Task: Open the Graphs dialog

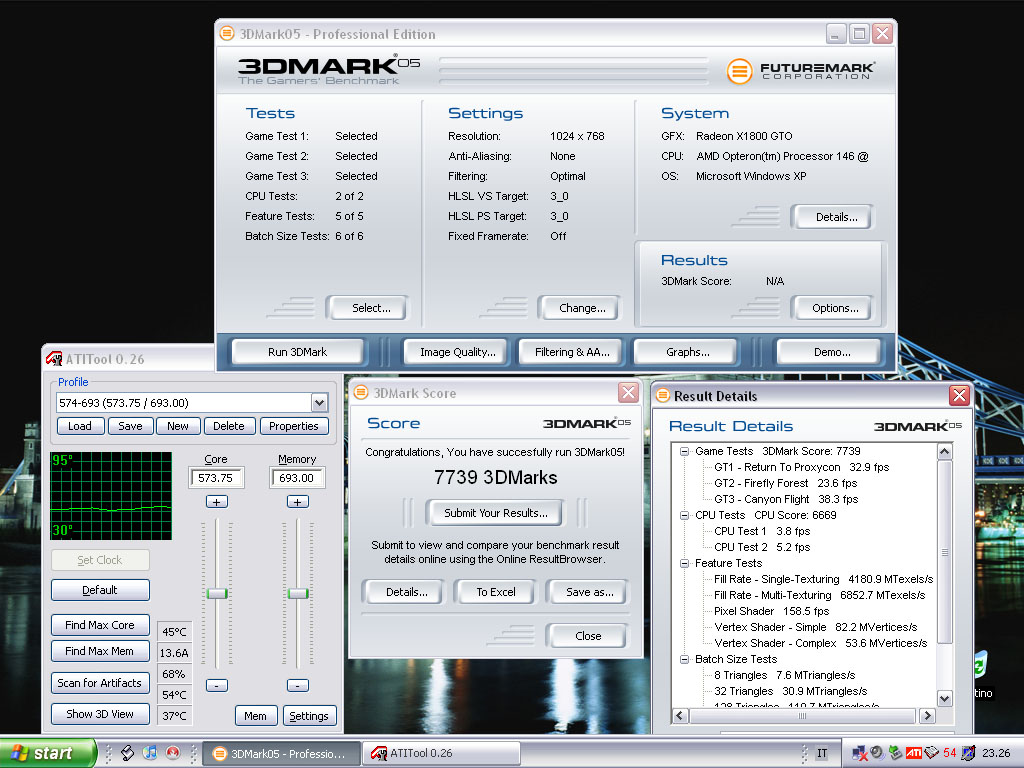Action: coord(688,352)
